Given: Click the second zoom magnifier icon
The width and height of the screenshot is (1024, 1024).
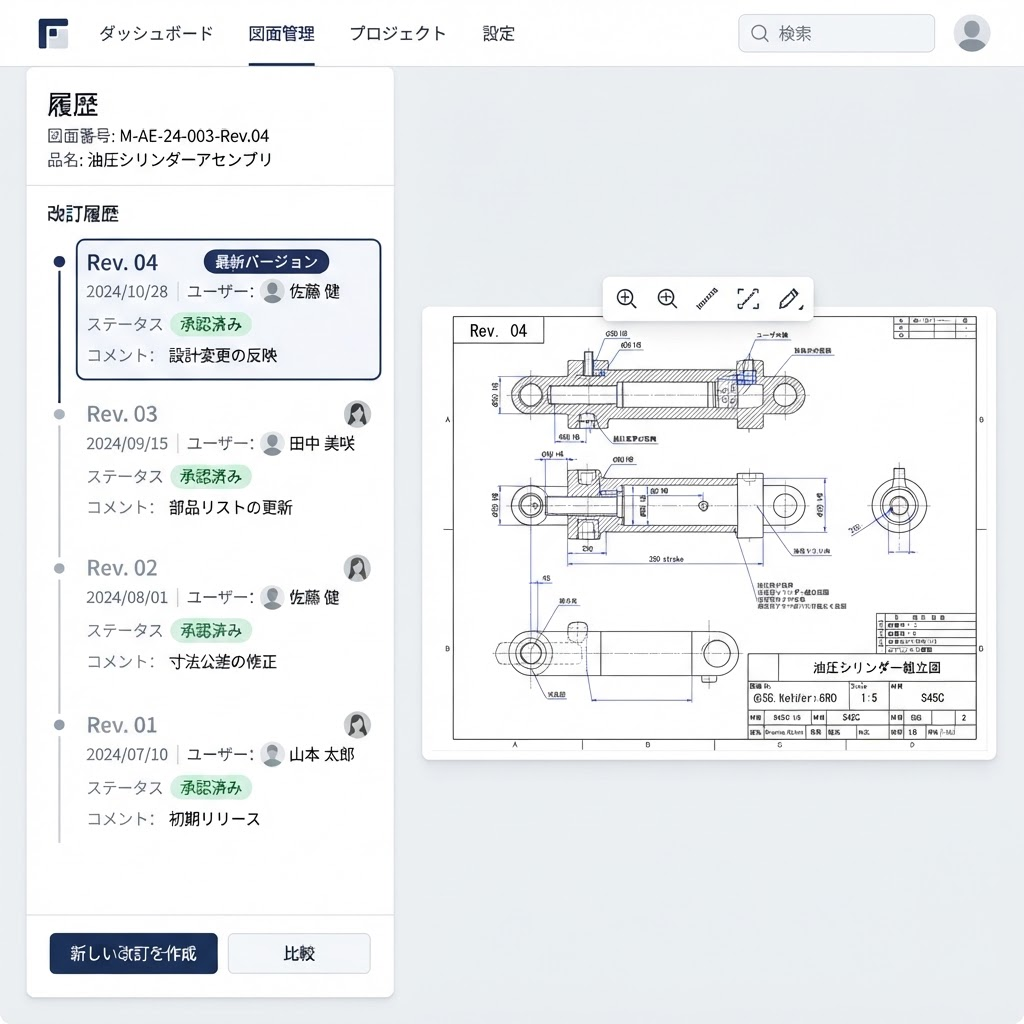Looking at the screenshot, I should pos(667,298).
